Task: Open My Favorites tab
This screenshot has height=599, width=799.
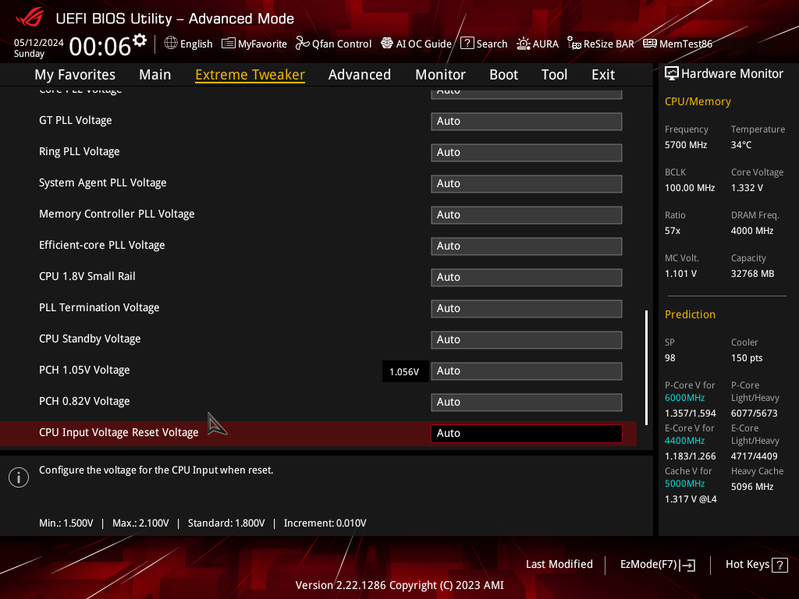Action: tap(75, 75)
